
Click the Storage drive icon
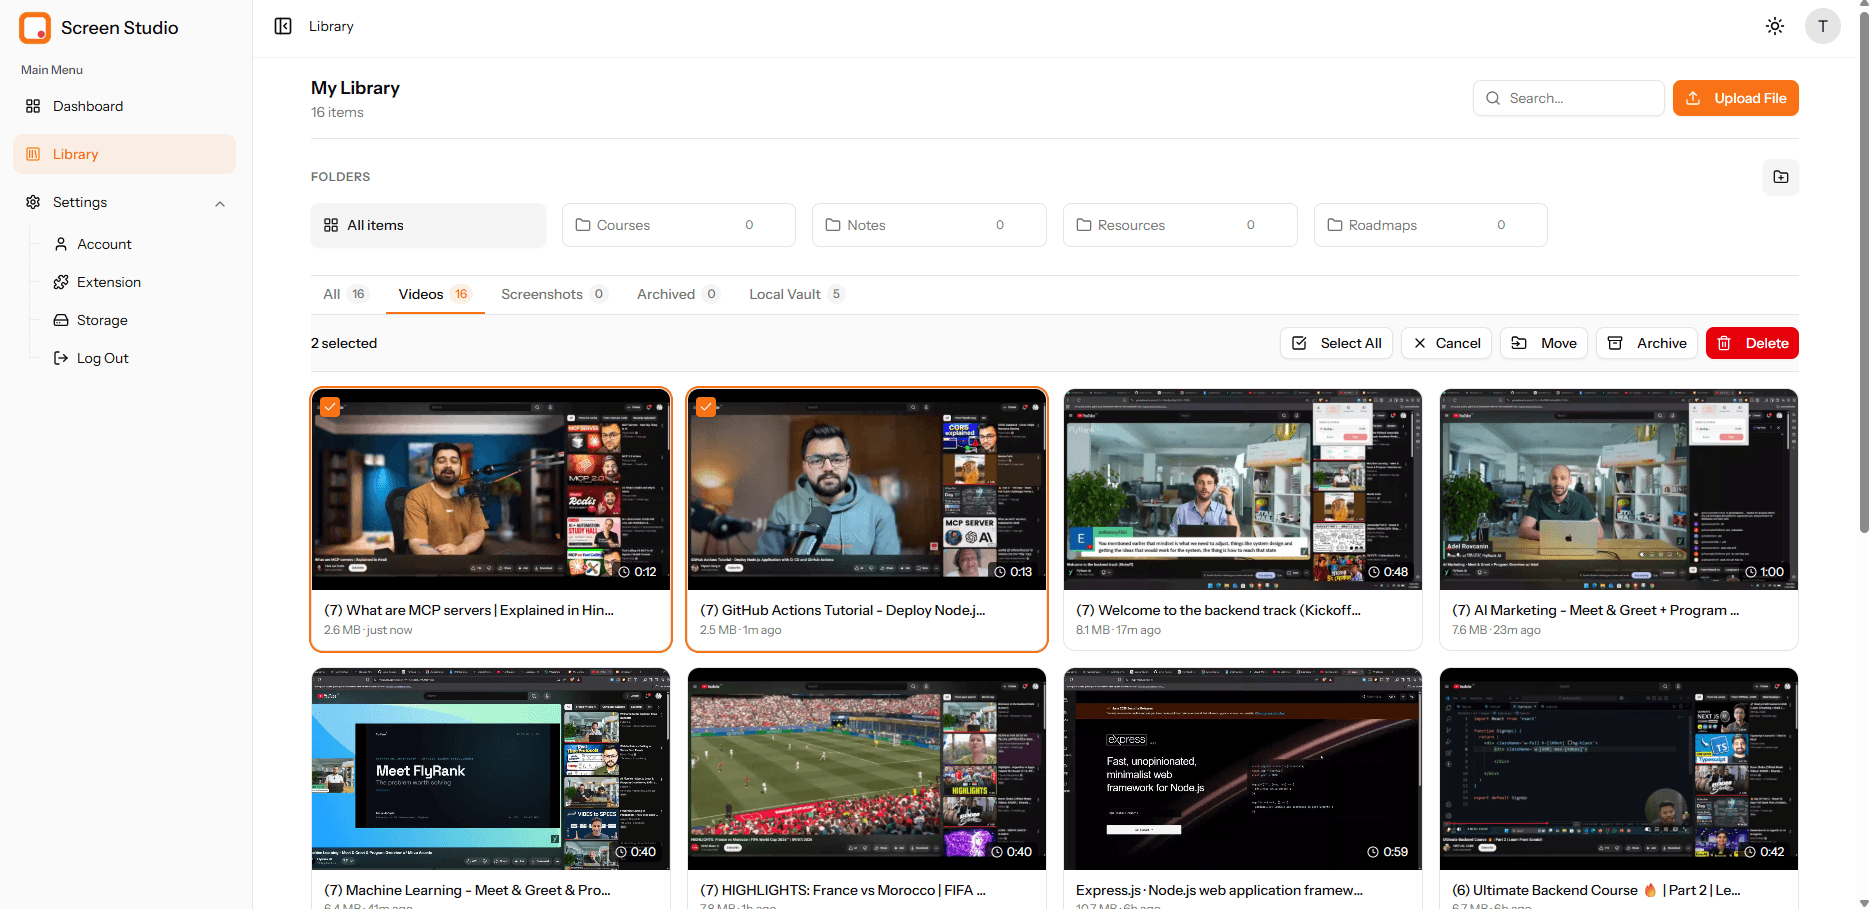(x=61, y=320)
